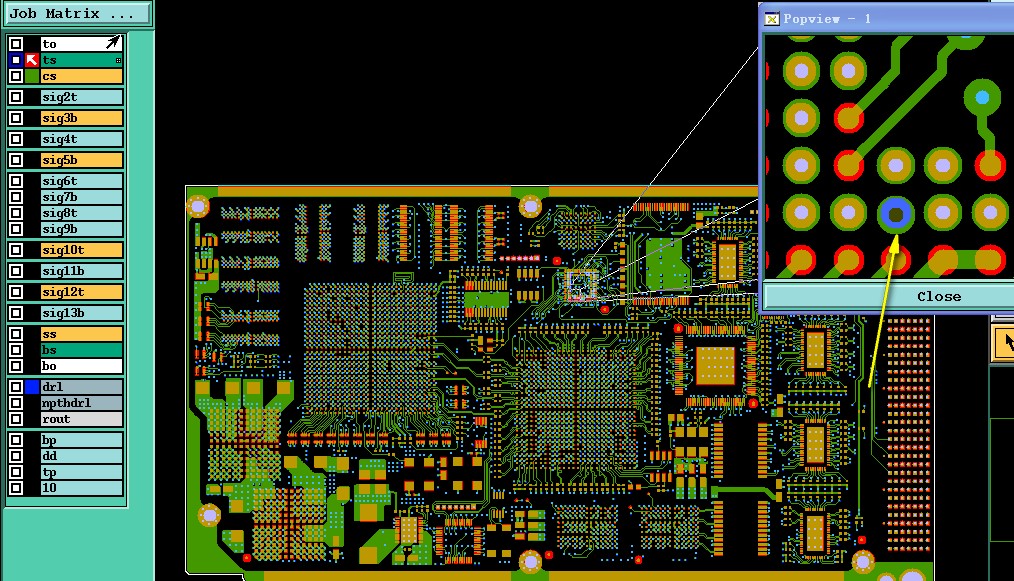This screenshot has height=581, width=1014.
Task: Pick the 'sig8t' layer name
Action: (x=81, y=213)
